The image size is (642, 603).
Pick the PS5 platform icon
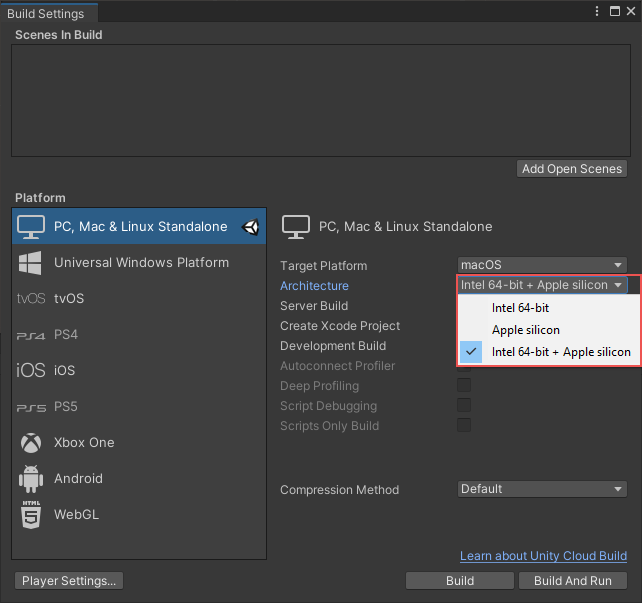point(31,407)
